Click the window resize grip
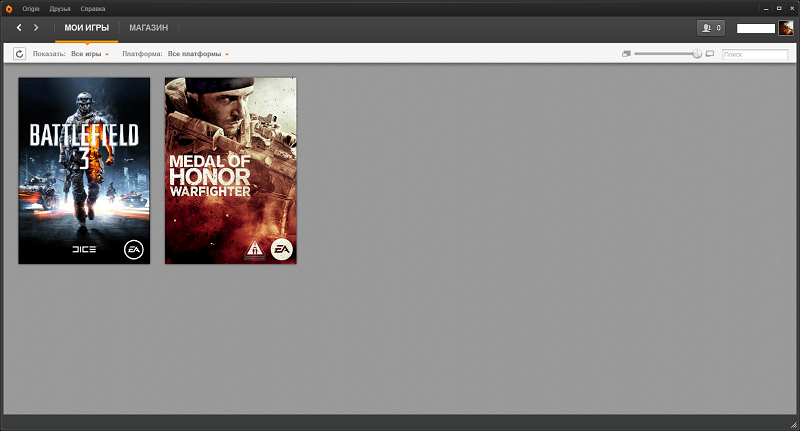800x431 pixels. (793, 425)
